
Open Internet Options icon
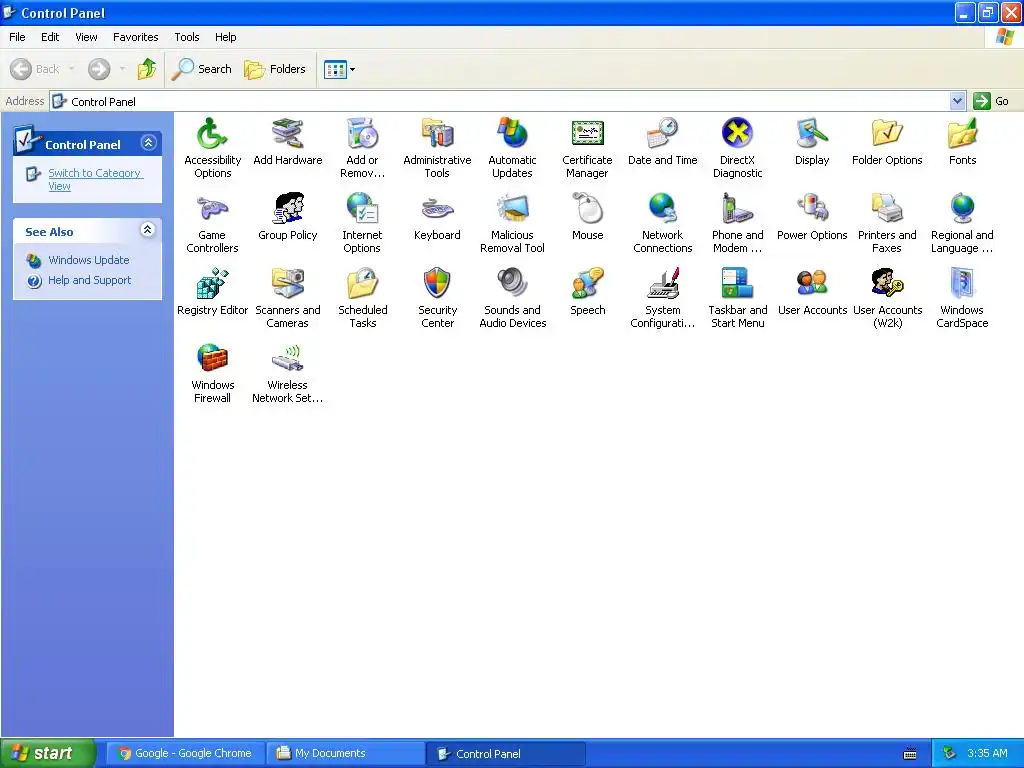362,210
